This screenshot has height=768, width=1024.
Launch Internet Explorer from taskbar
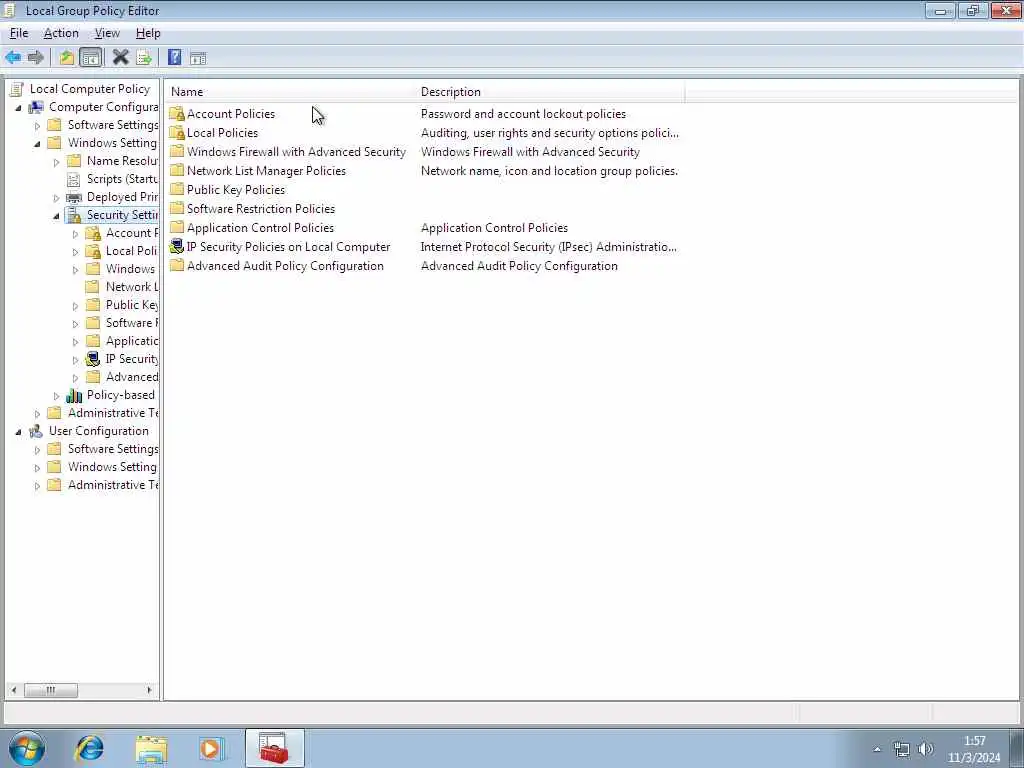pyautogui.click(x=89, y=748)
